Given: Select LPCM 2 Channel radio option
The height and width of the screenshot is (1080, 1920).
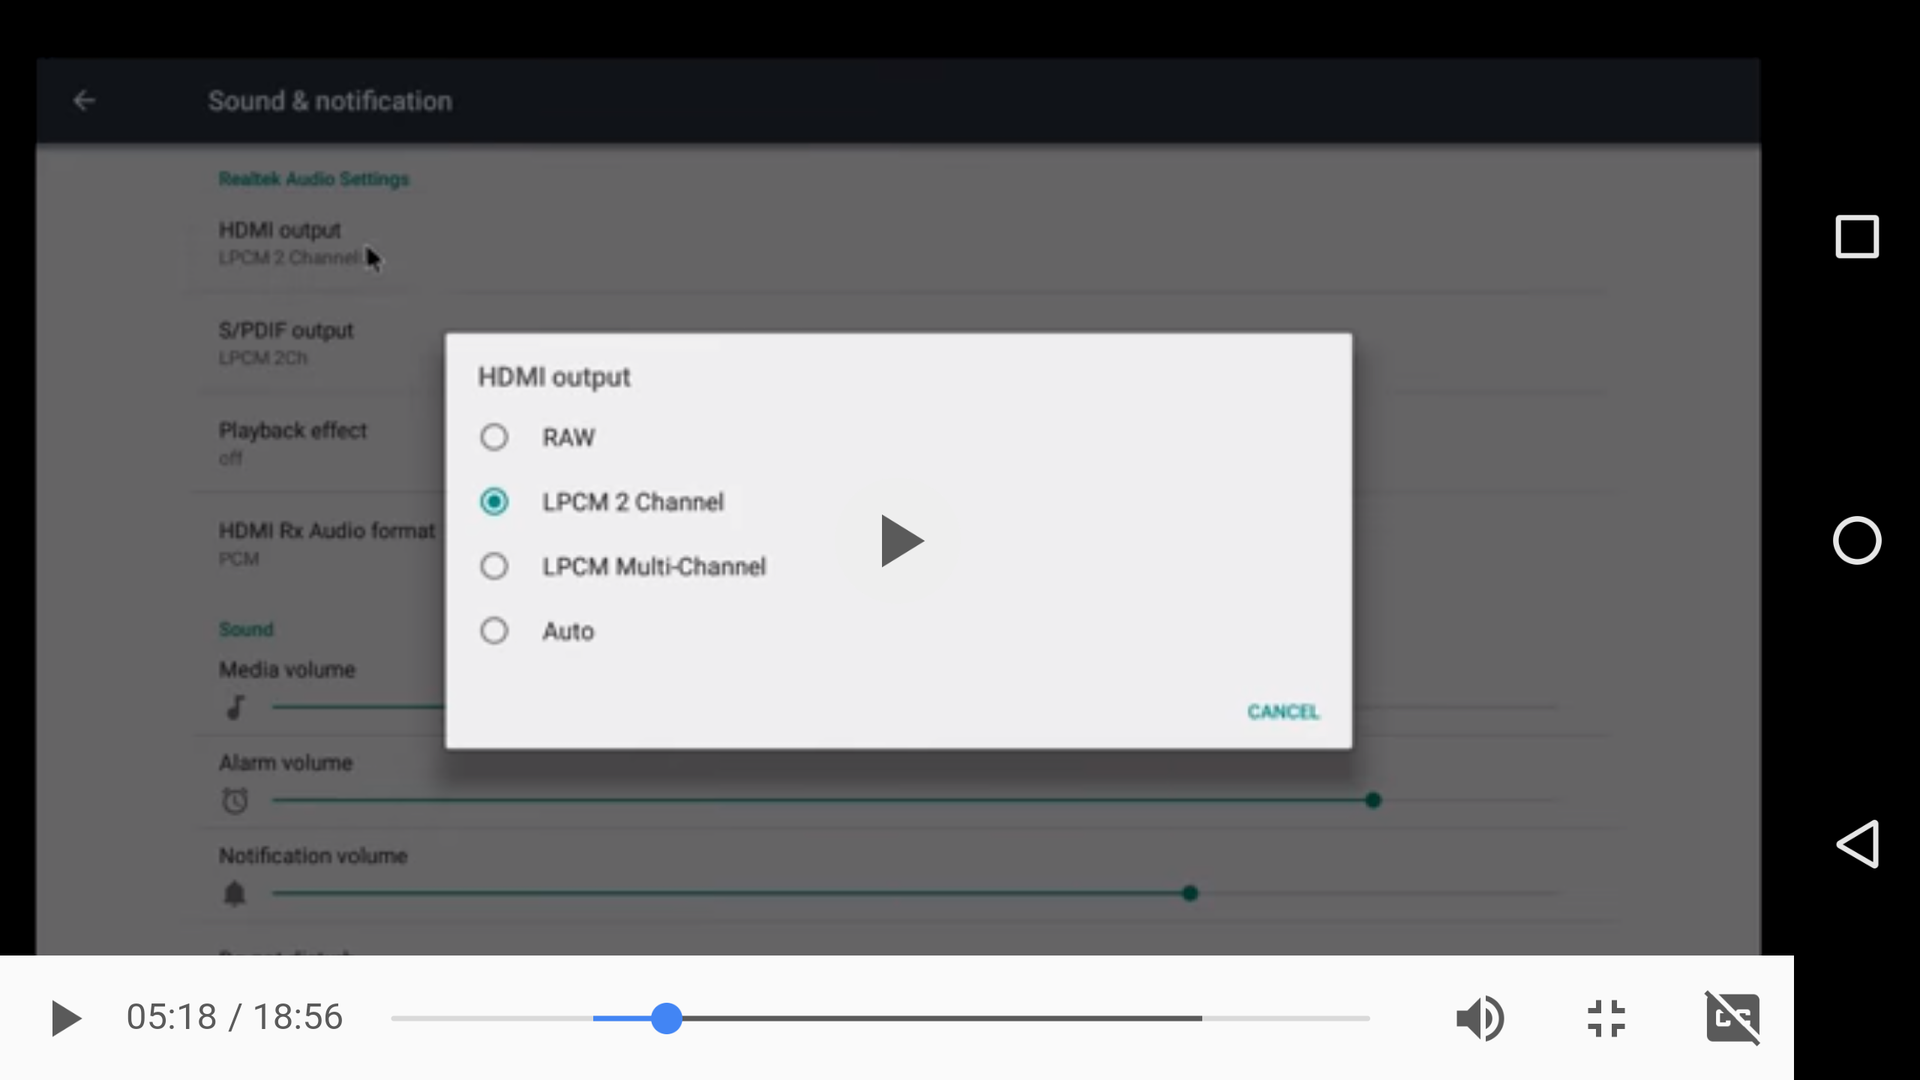Looking at the screenshot, I should click(494, 501).
